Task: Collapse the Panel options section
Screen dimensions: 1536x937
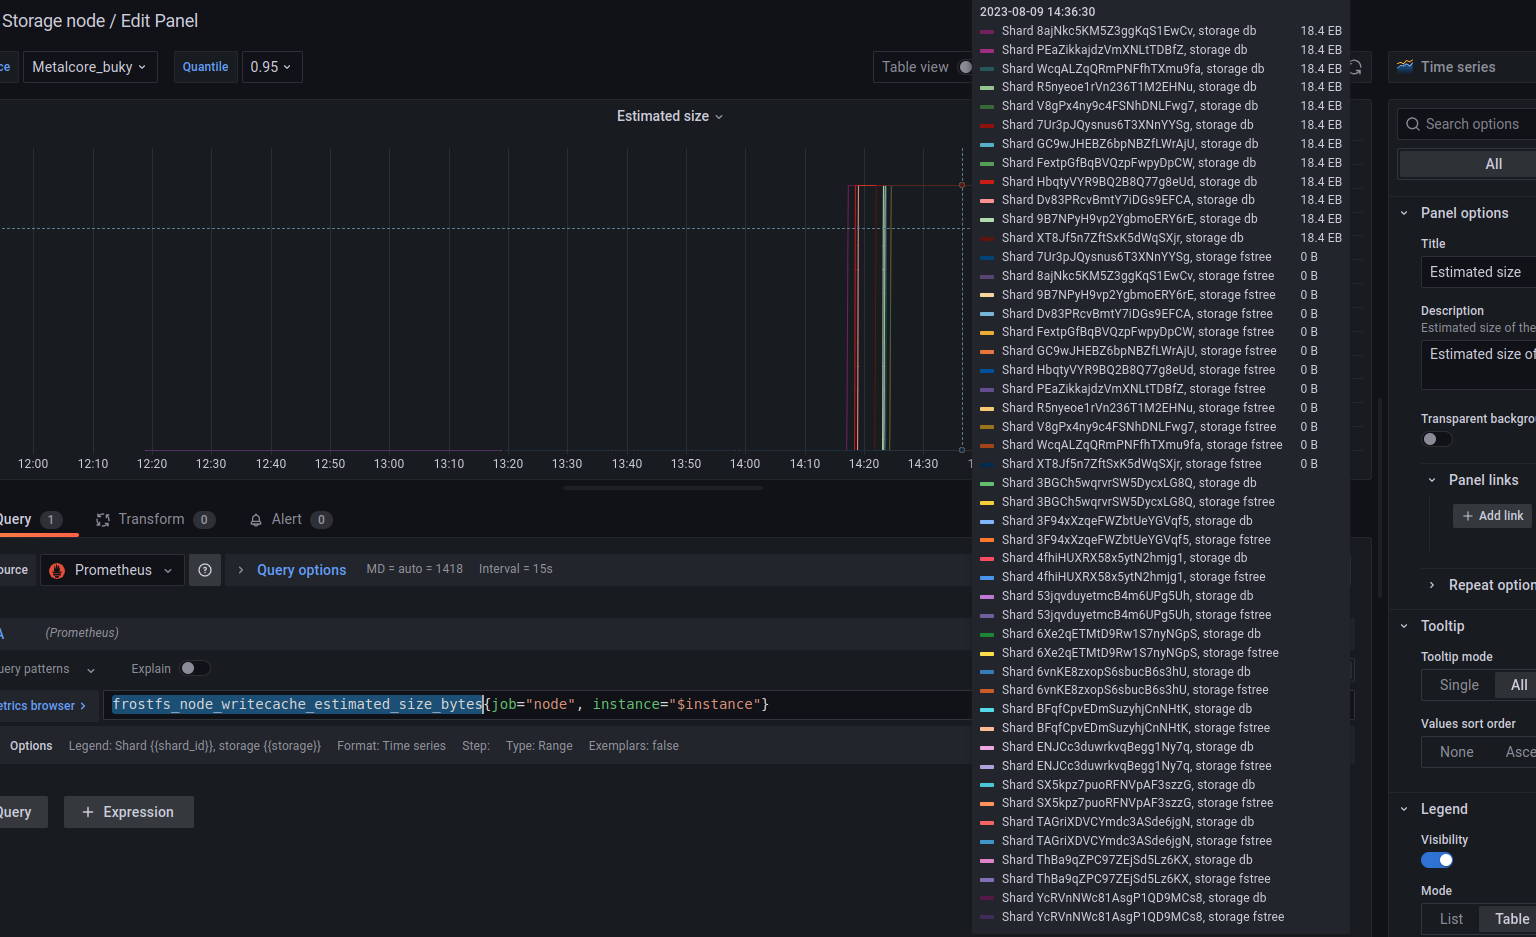Action: pyautogui.click(x=1404, y=213)
